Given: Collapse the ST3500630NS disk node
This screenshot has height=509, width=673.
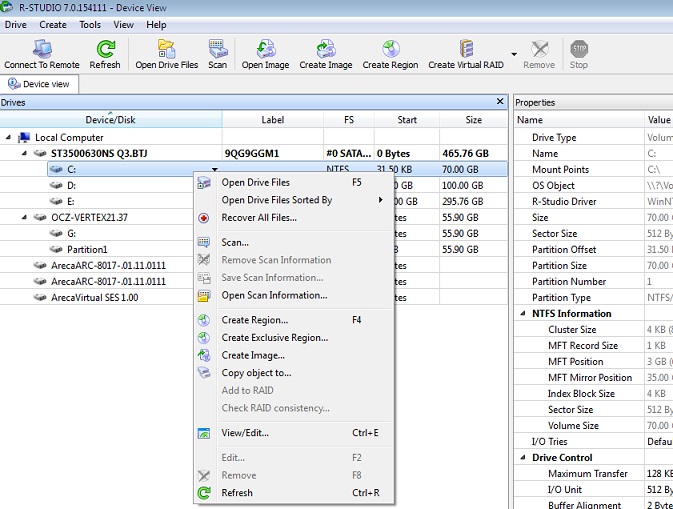Looking at the screenshot, I should click(x=24, y=154).
